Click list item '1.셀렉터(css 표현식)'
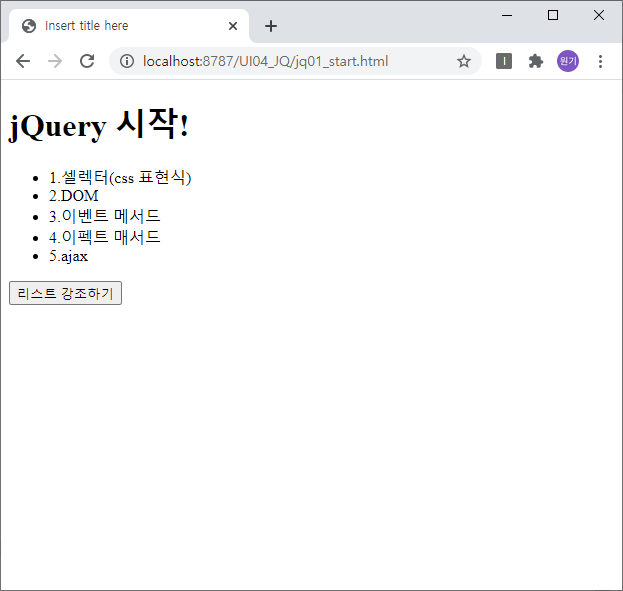The height and width of the screenshot is (591, 623). pyautogui.click(x=120, y=177)
